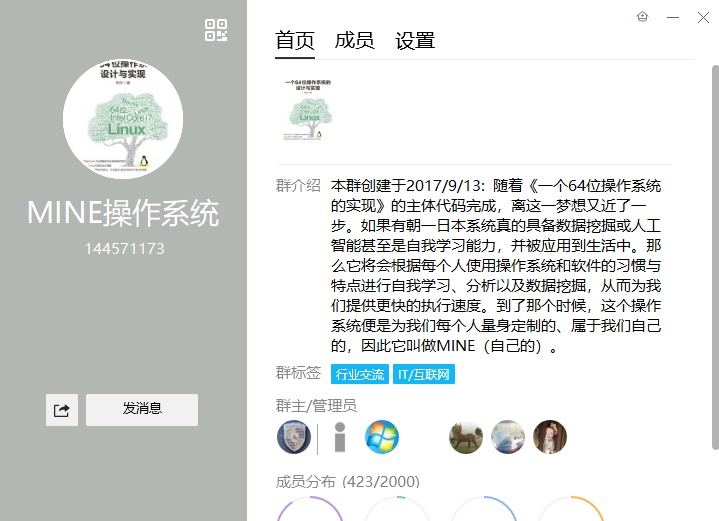Click the green-marked member distribution ring
Image resolution: width=719 pixels, height=521 pixels.
coord(397,509)
